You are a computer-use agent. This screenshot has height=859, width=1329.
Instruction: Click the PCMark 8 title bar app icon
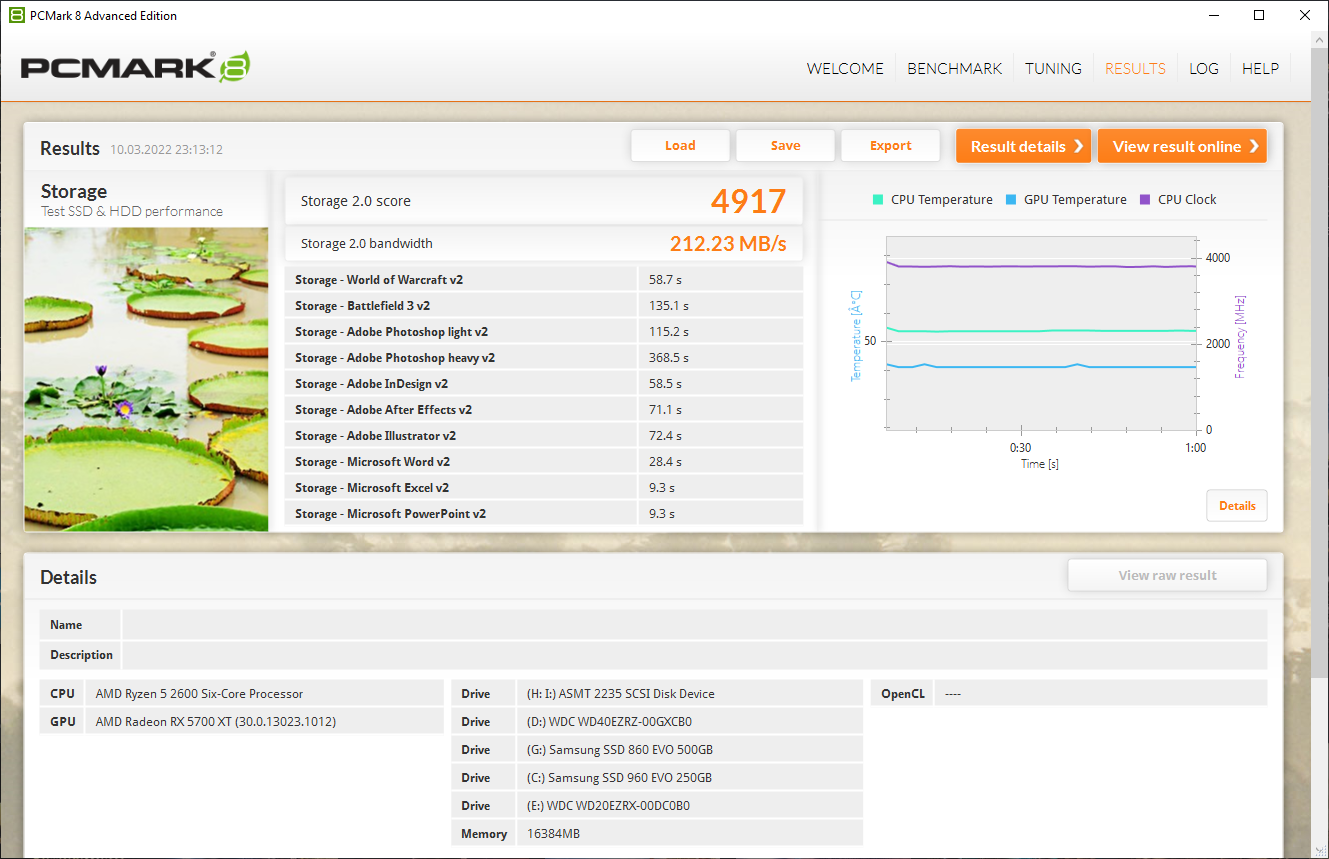(x=16, y=15)
